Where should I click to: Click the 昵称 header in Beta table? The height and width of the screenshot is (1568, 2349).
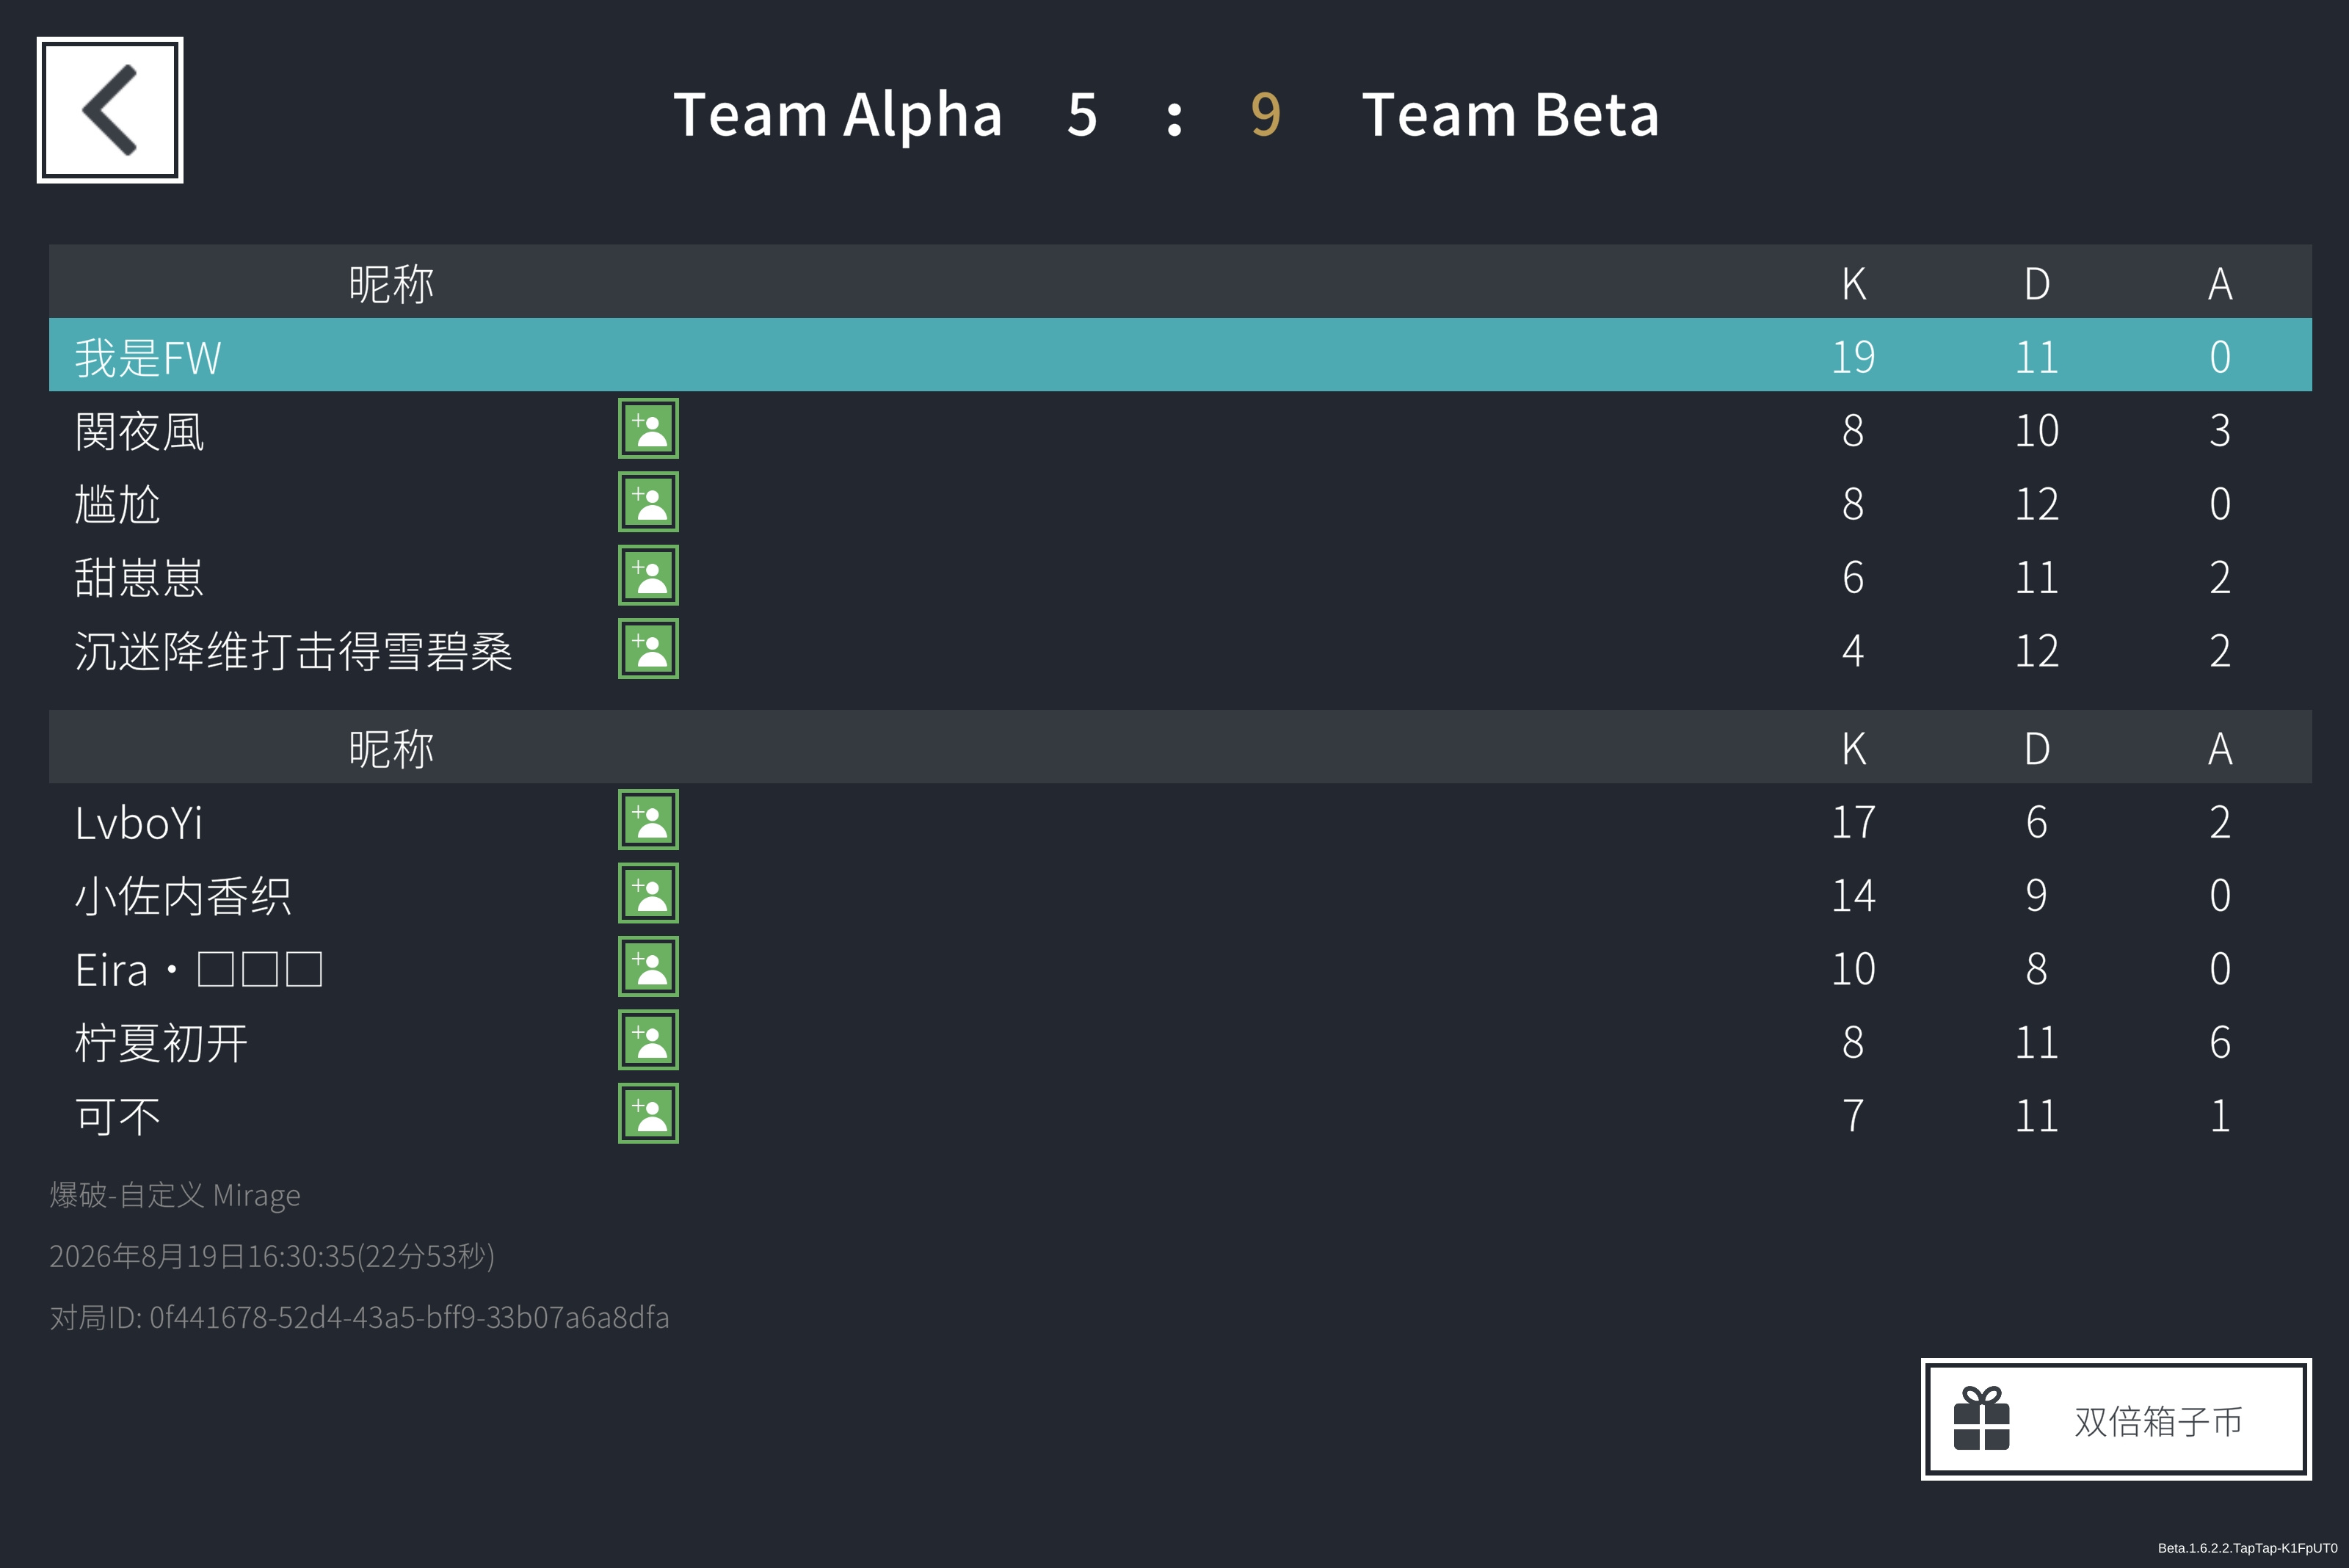(391, 749)
